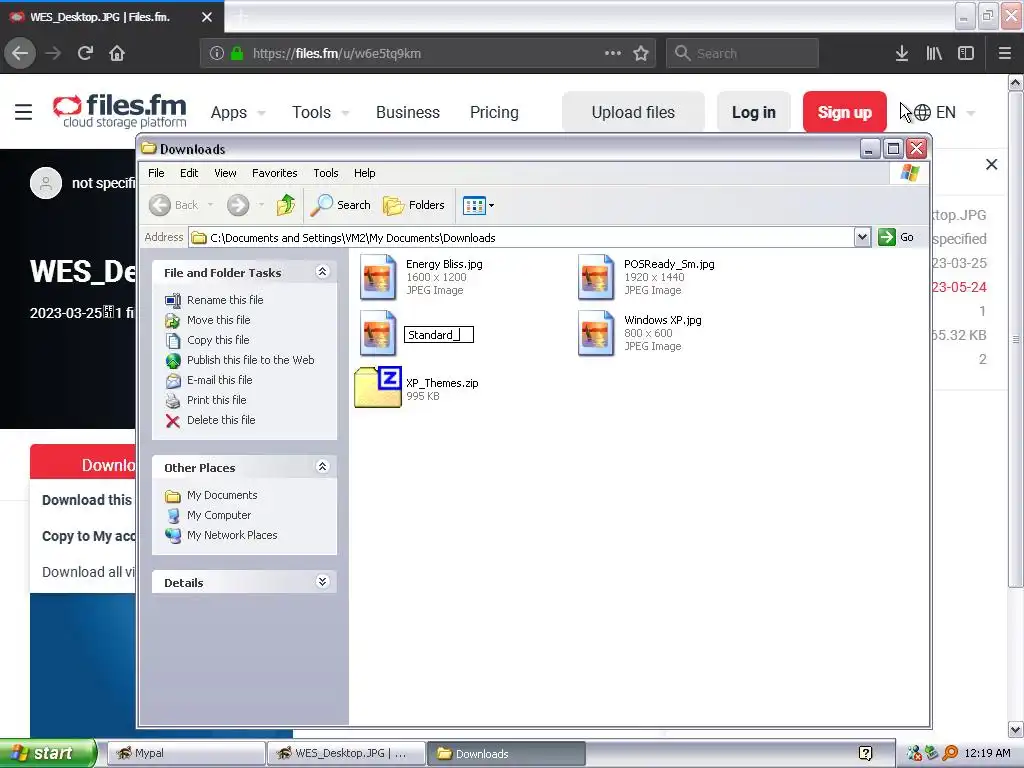1024x768 pixels.
Task: Collapse Other Places panel
Action: [x=323, y=466]
